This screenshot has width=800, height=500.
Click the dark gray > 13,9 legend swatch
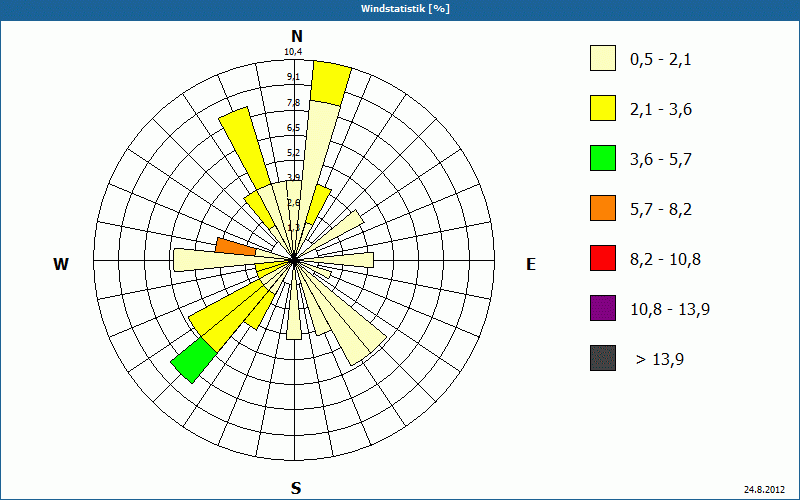click(x=603, y=358)
